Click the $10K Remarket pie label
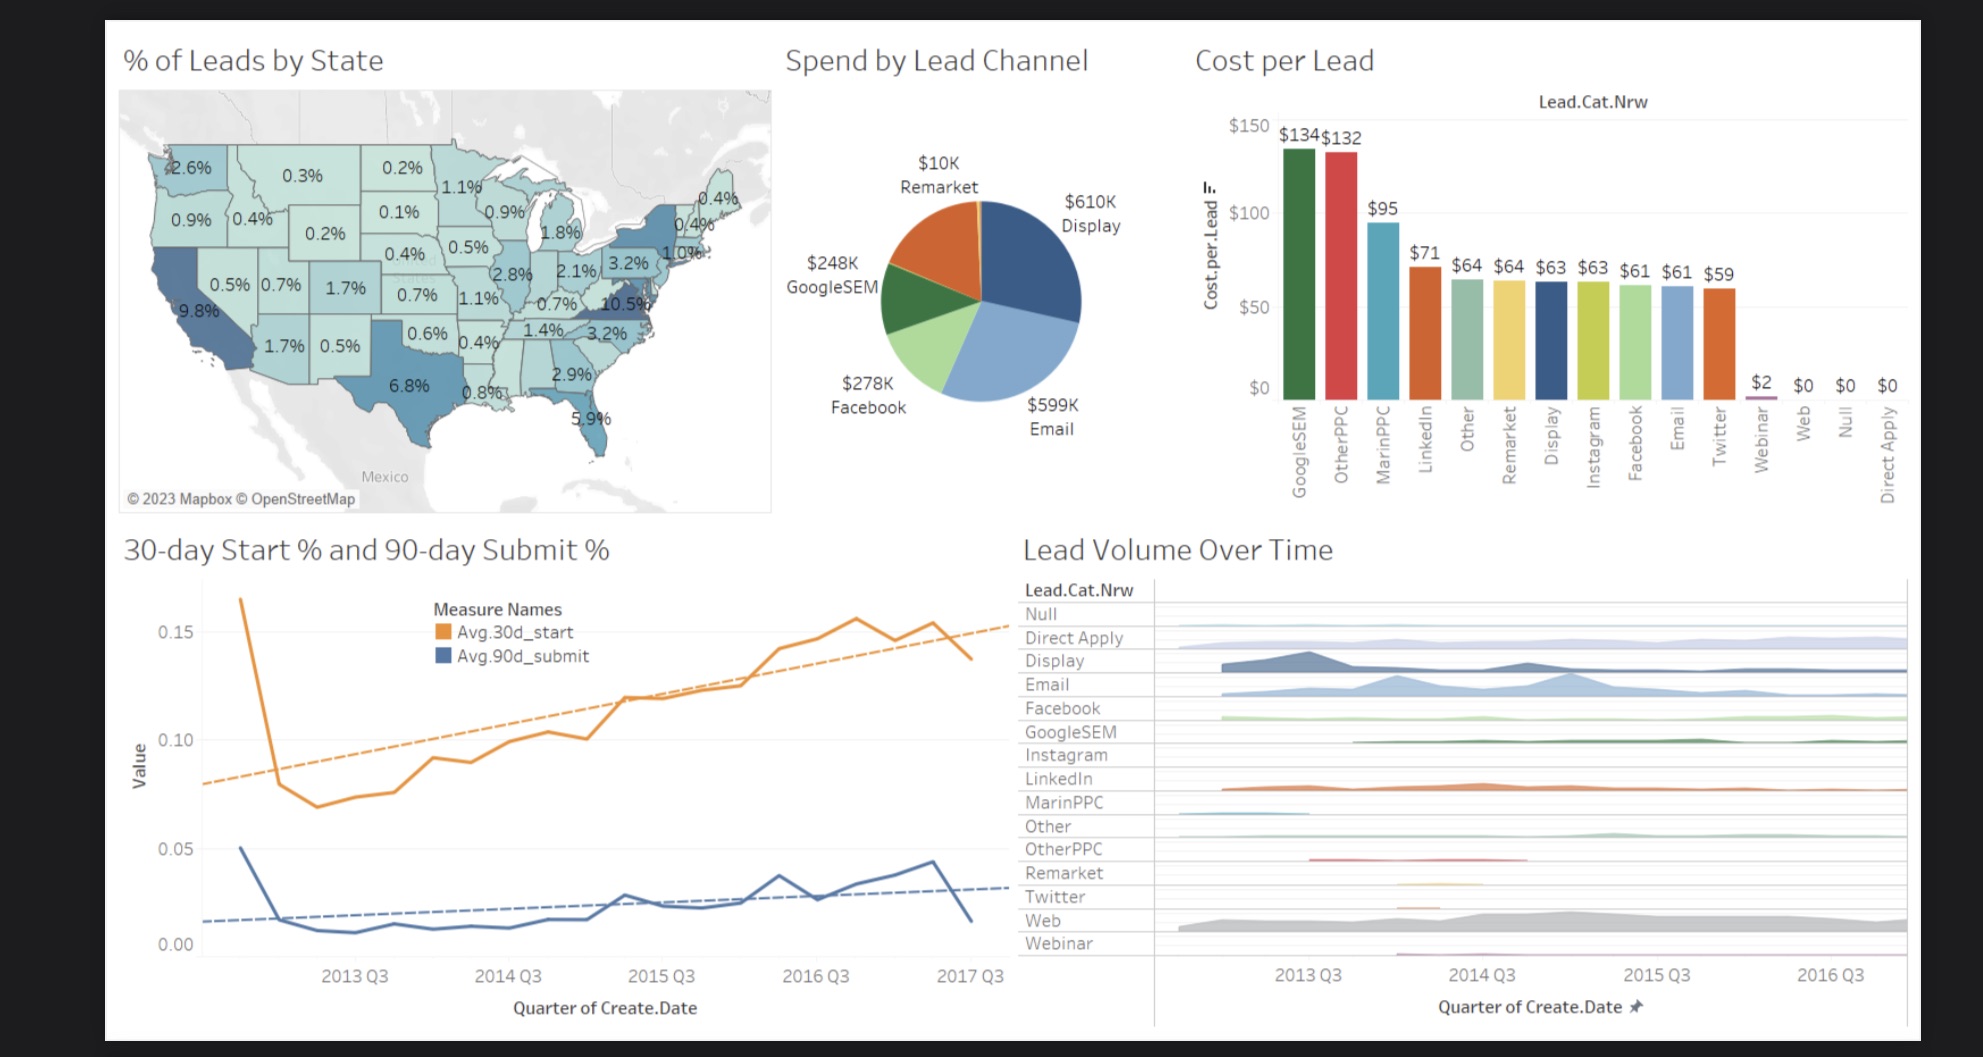The width and height of the screenshot is (1983, 1057). click(x=938, y=175)
